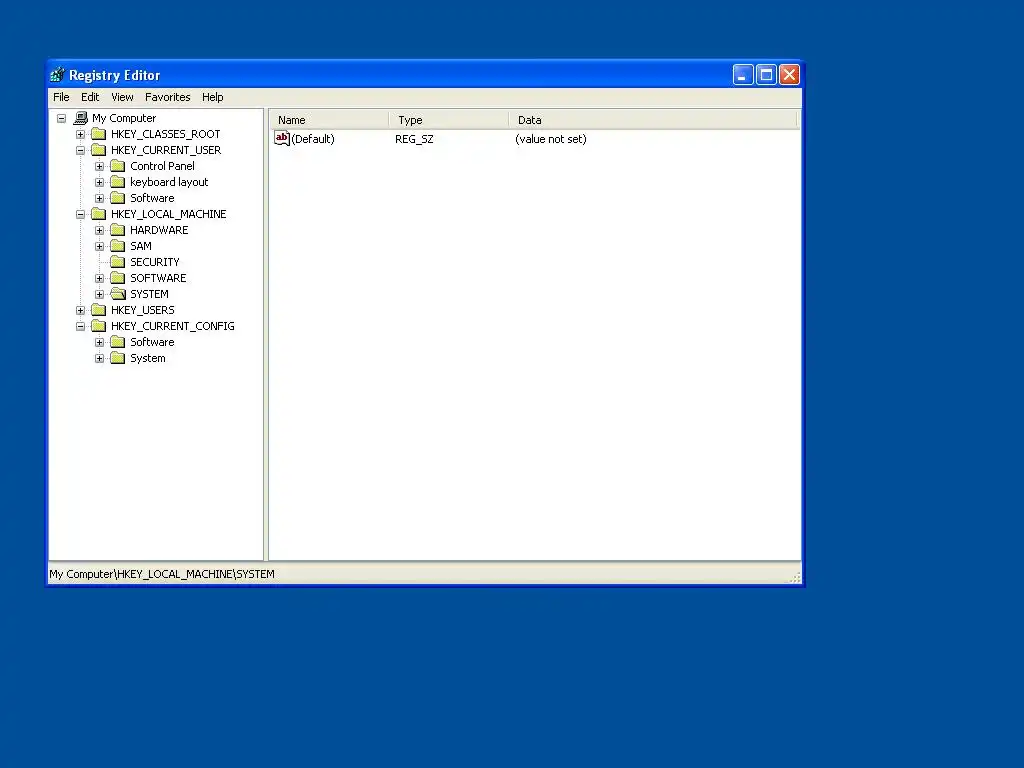Sort values by the Data column header
The image size is (1024, 768).
point(653,120)
